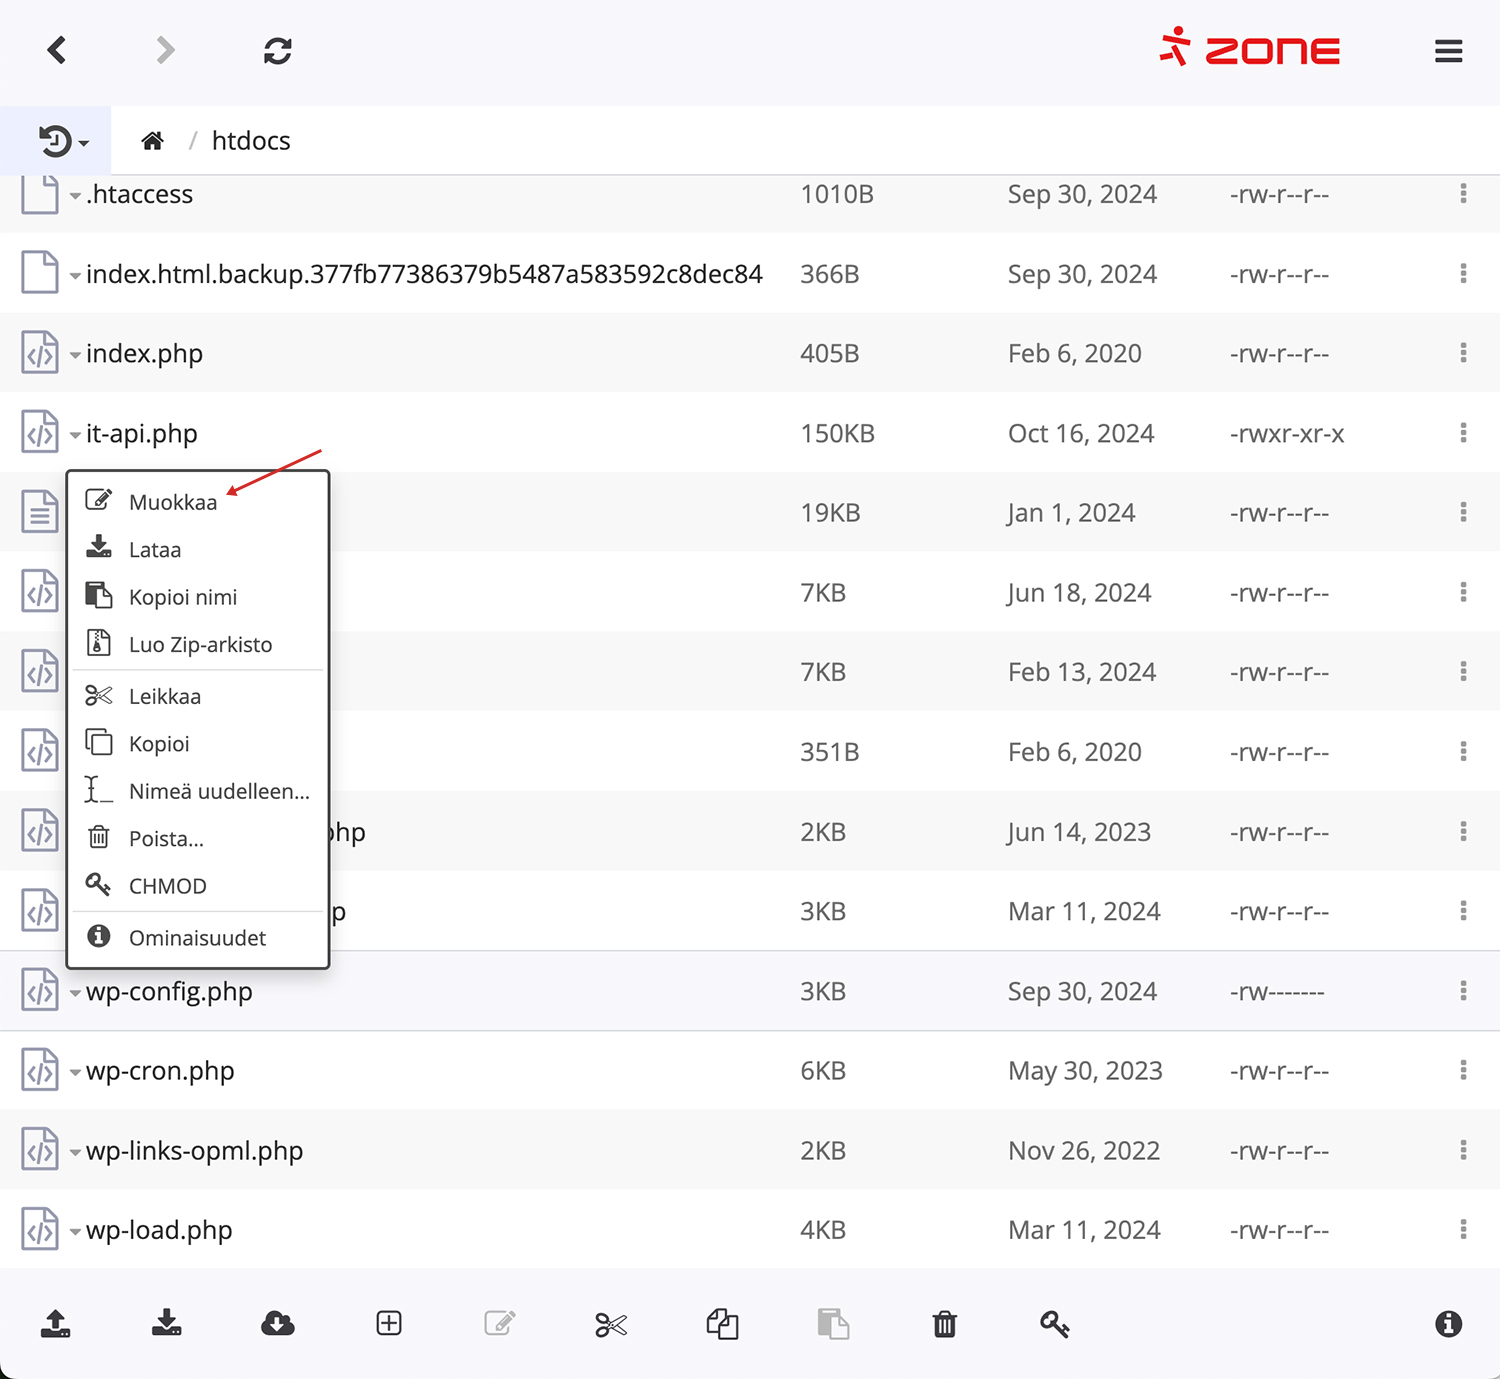Click the Zone logo
1500x1379 pixels.
click(x=1250, y=49)
